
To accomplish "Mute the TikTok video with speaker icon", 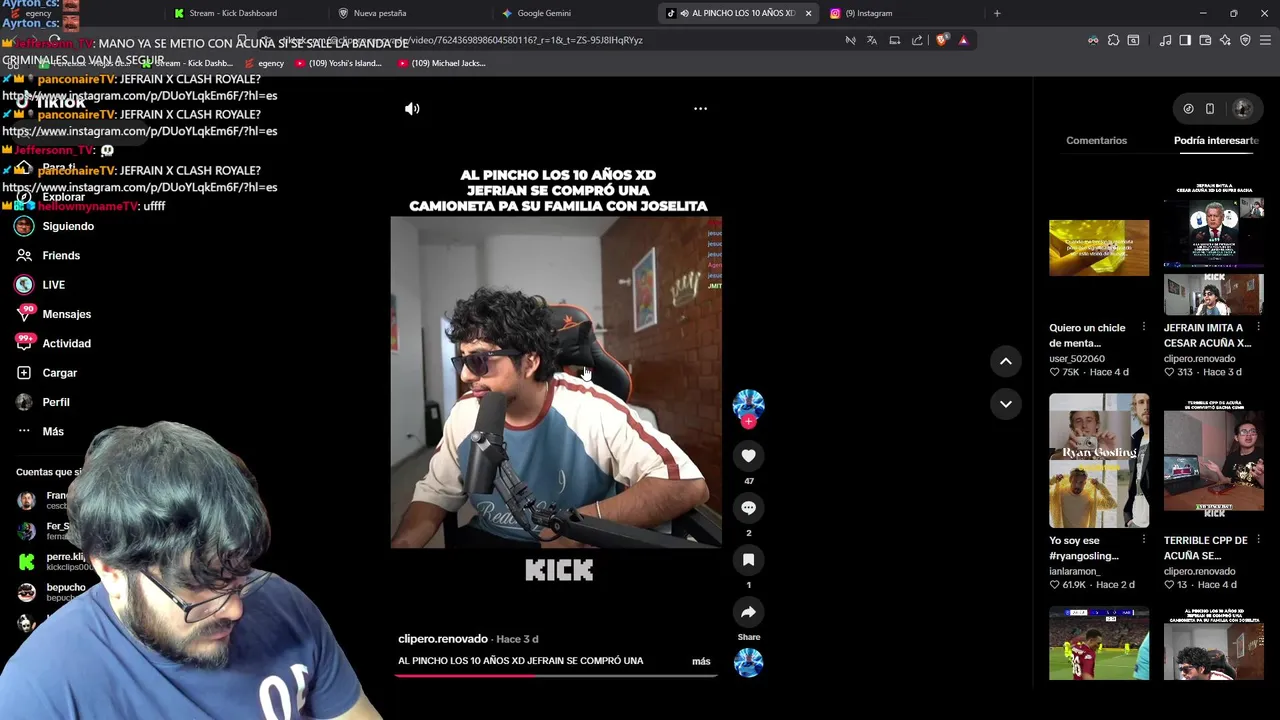I will point(412,109).
